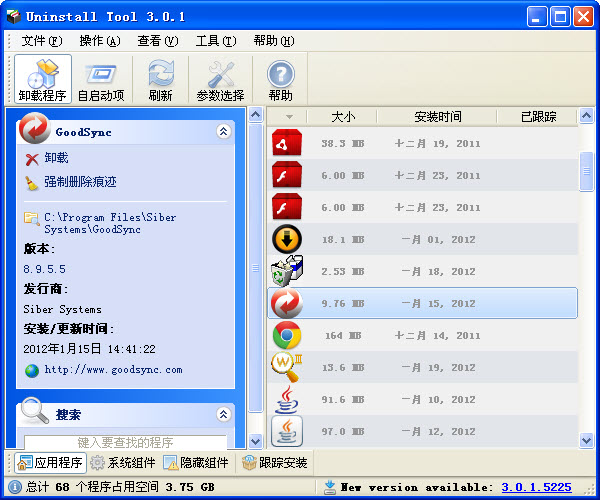Click the info icon in status bar
The width and height of the screenshot is (600, 500).
[x=15, y=487]
